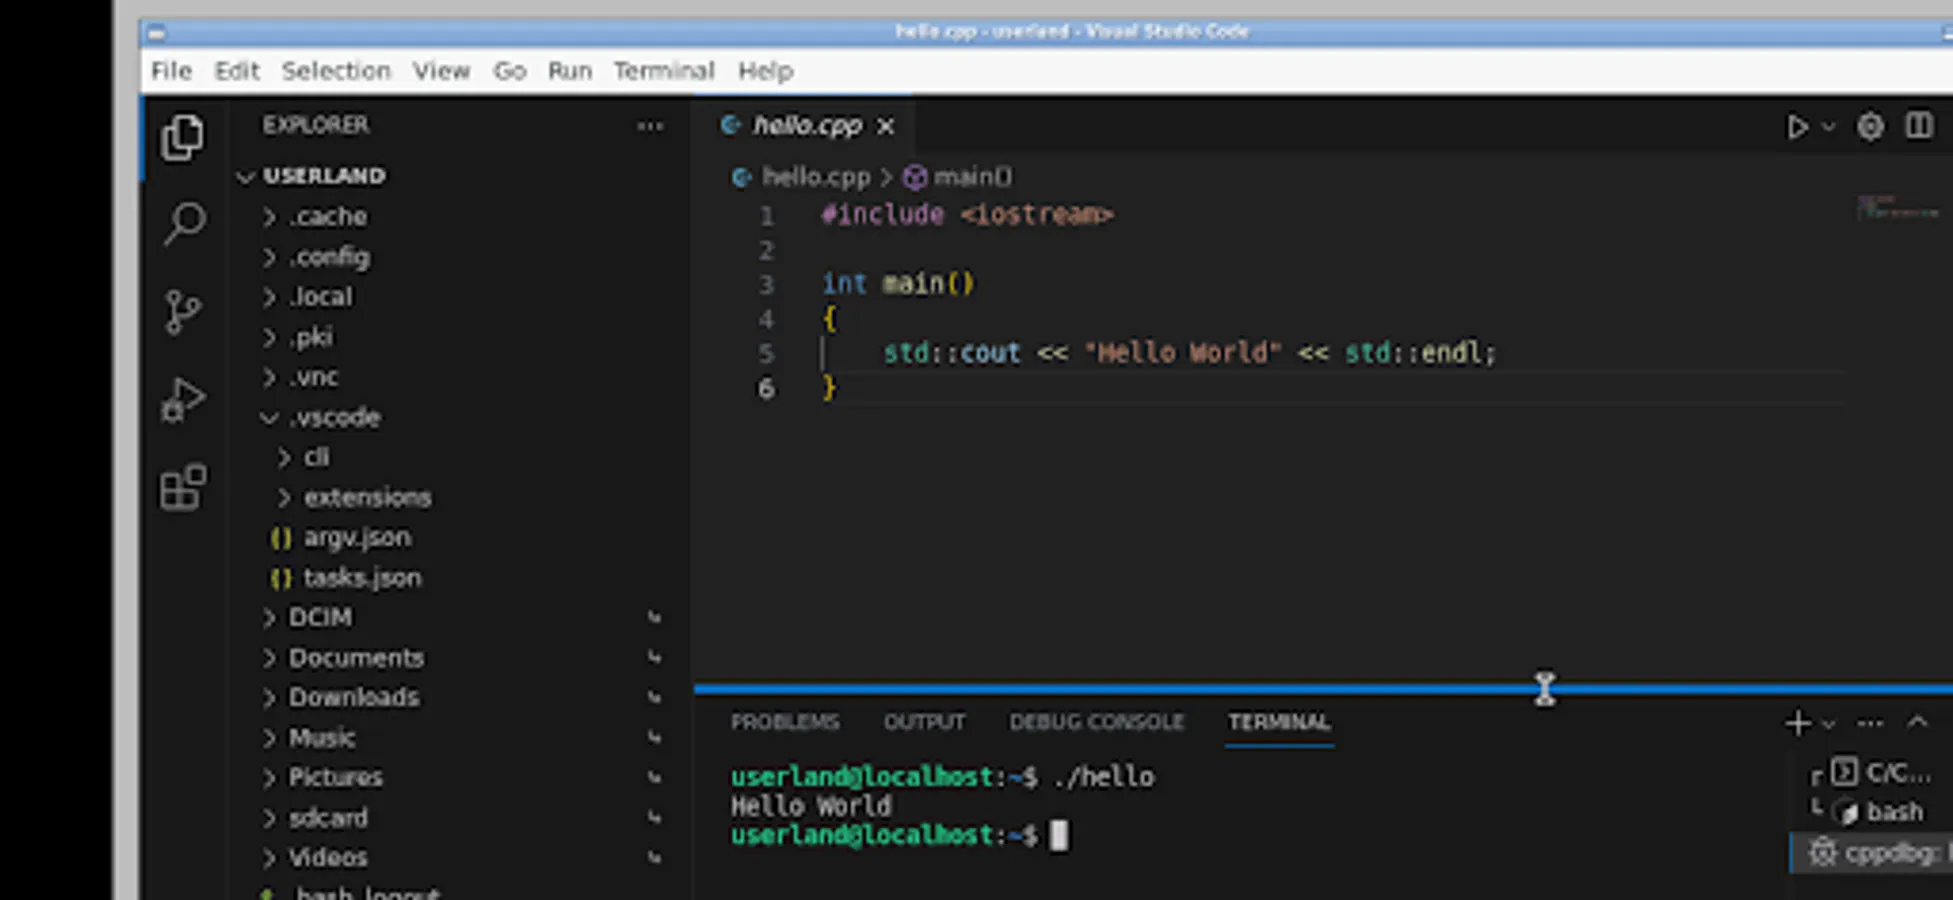This screenshot has width=1953, height=900.
Task: Open the Source Control view
Action: point(182,312)
